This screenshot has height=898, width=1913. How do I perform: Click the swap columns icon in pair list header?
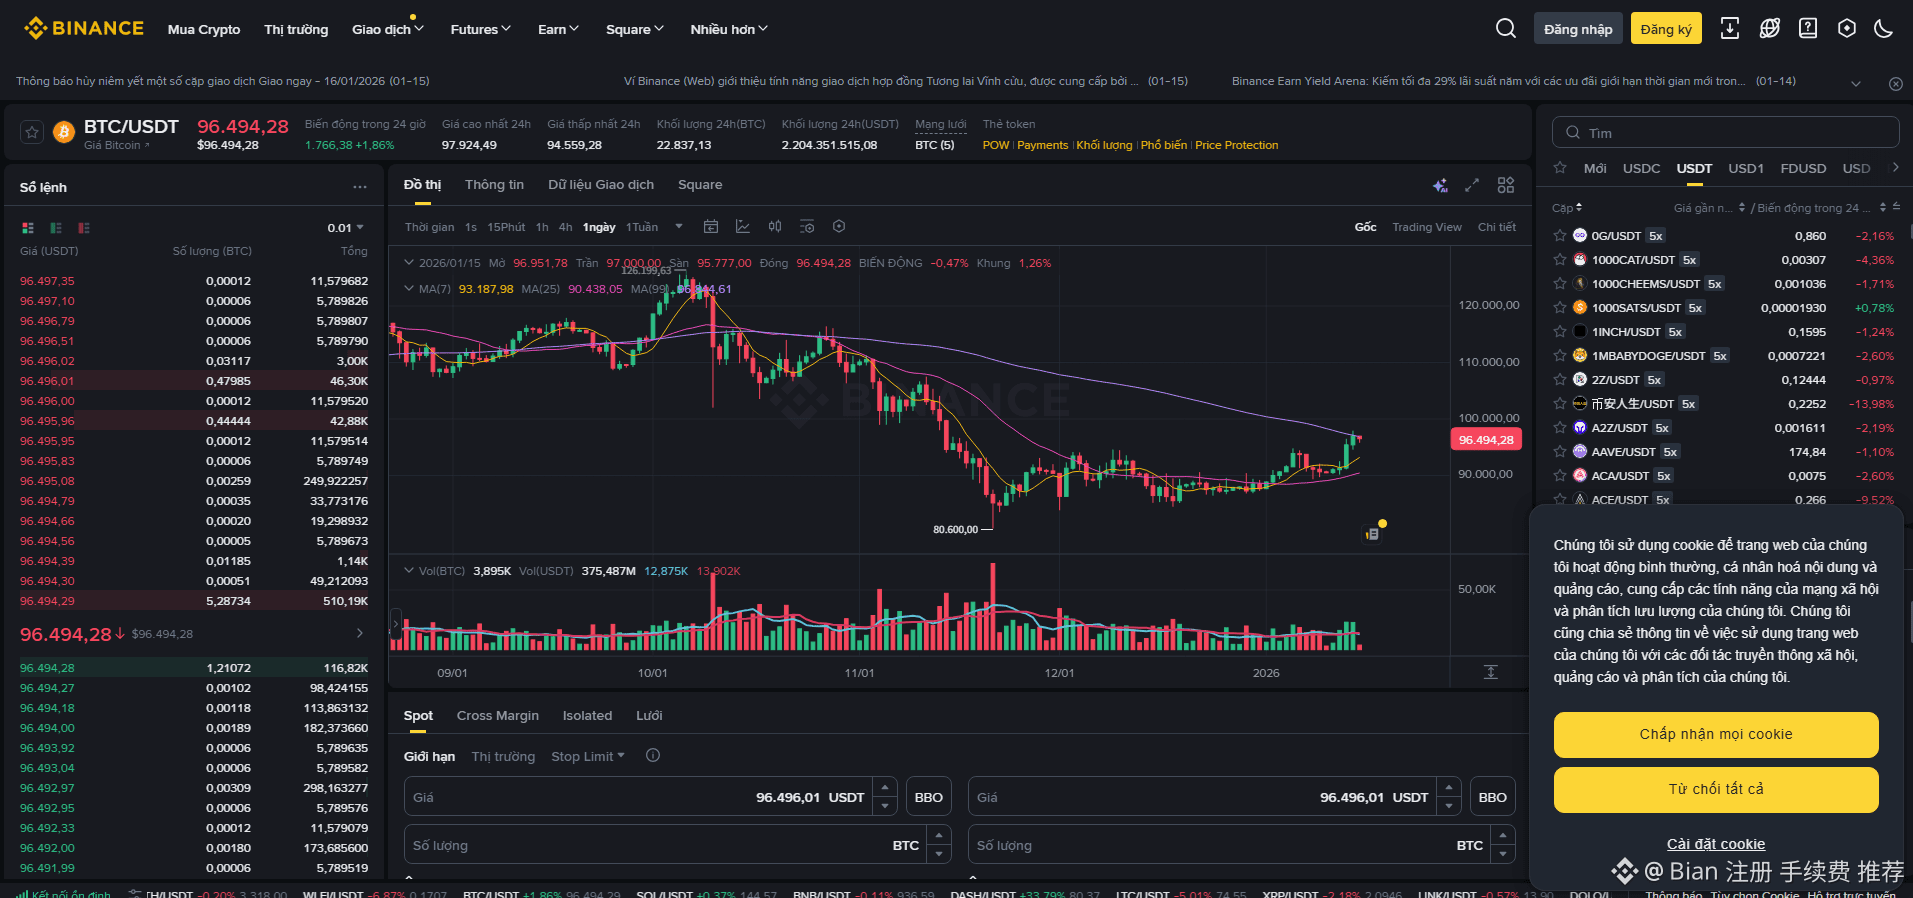click(1896, 207)
